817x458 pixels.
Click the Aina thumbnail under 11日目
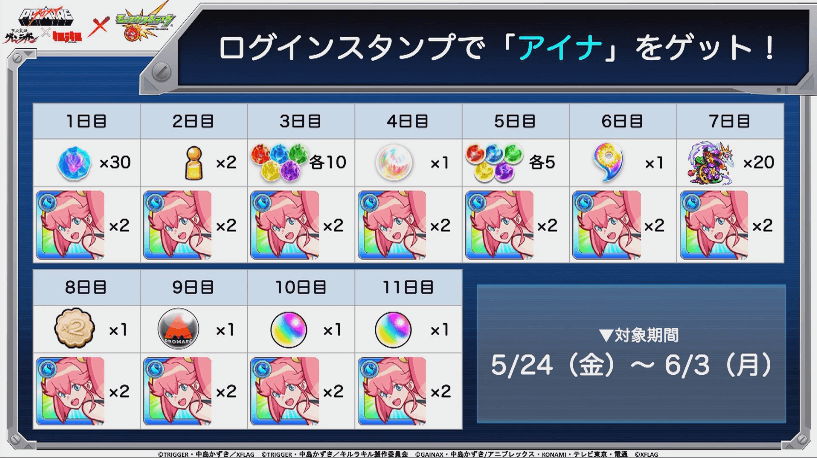tap(392, 391)
